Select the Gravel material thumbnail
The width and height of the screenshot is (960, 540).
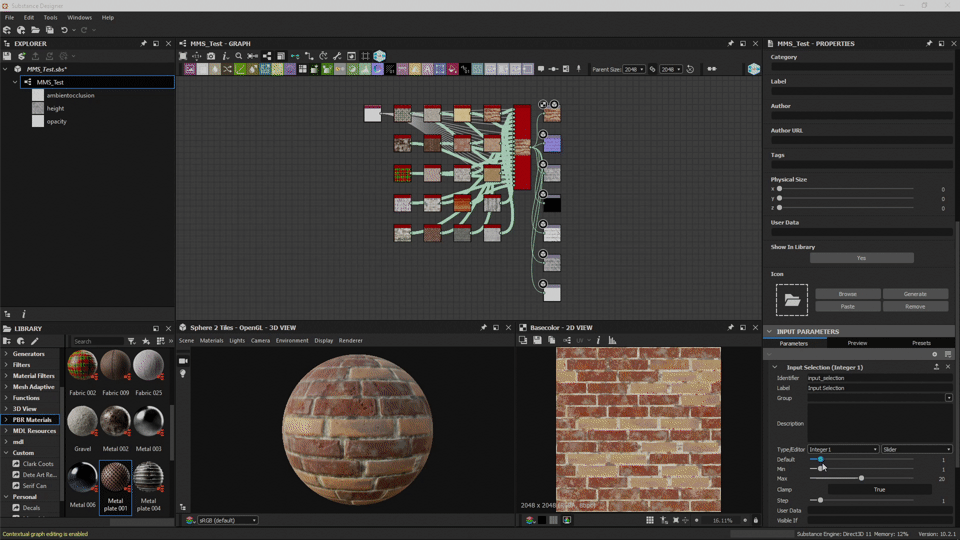(83, 421)
